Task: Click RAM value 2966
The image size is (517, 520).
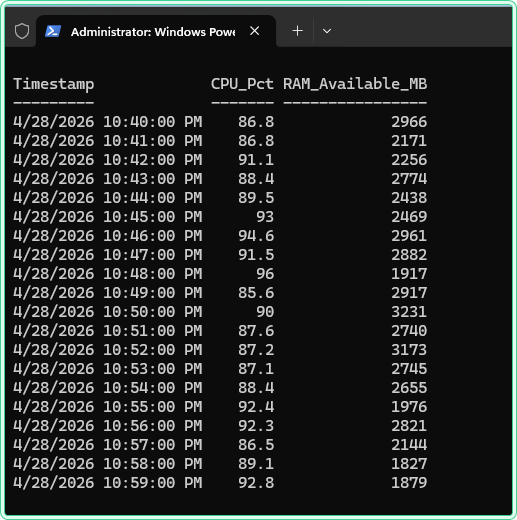Action: click(x=409, y=122)
